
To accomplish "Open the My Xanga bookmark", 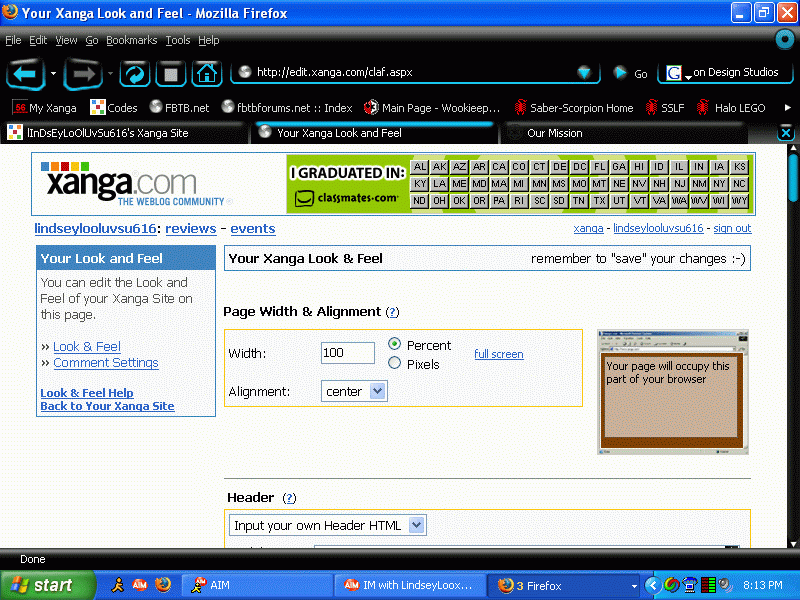I will (x=44, y=108).
